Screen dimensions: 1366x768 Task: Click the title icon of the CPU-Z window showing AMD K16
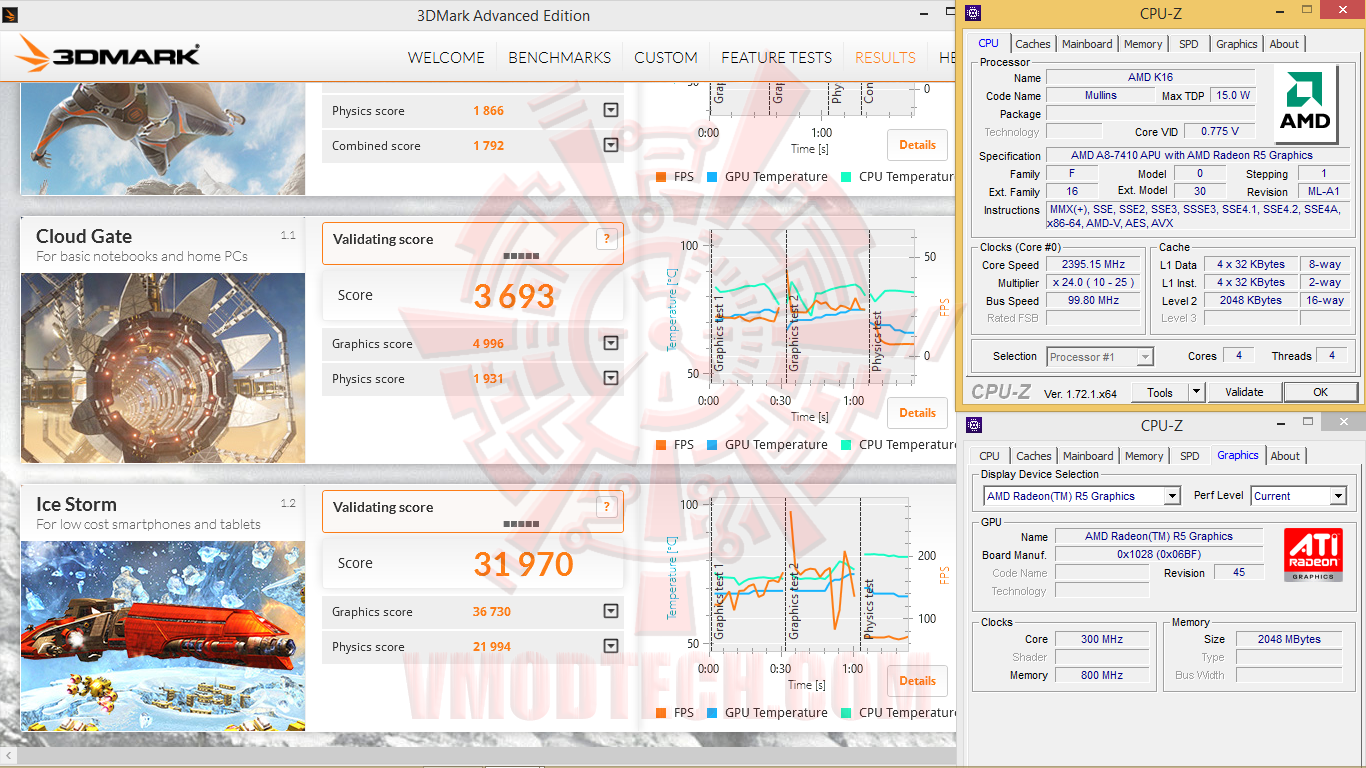point(974,13)
